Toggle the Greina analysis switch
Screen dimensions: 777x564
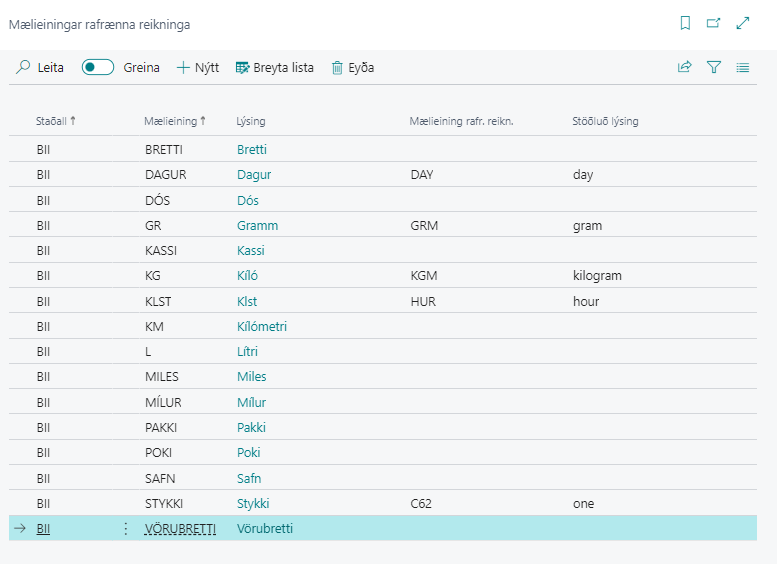point(98,68)
